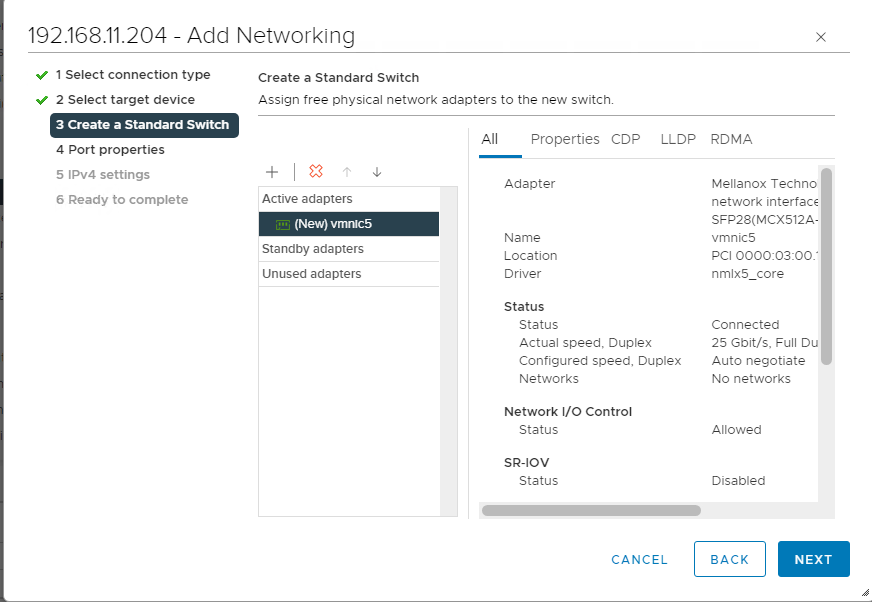Image resolution: width=872 pixels, height=602 pixels.
Task: Select the vmnic5 network adapter icon
Action: click(x=283, y=224)
